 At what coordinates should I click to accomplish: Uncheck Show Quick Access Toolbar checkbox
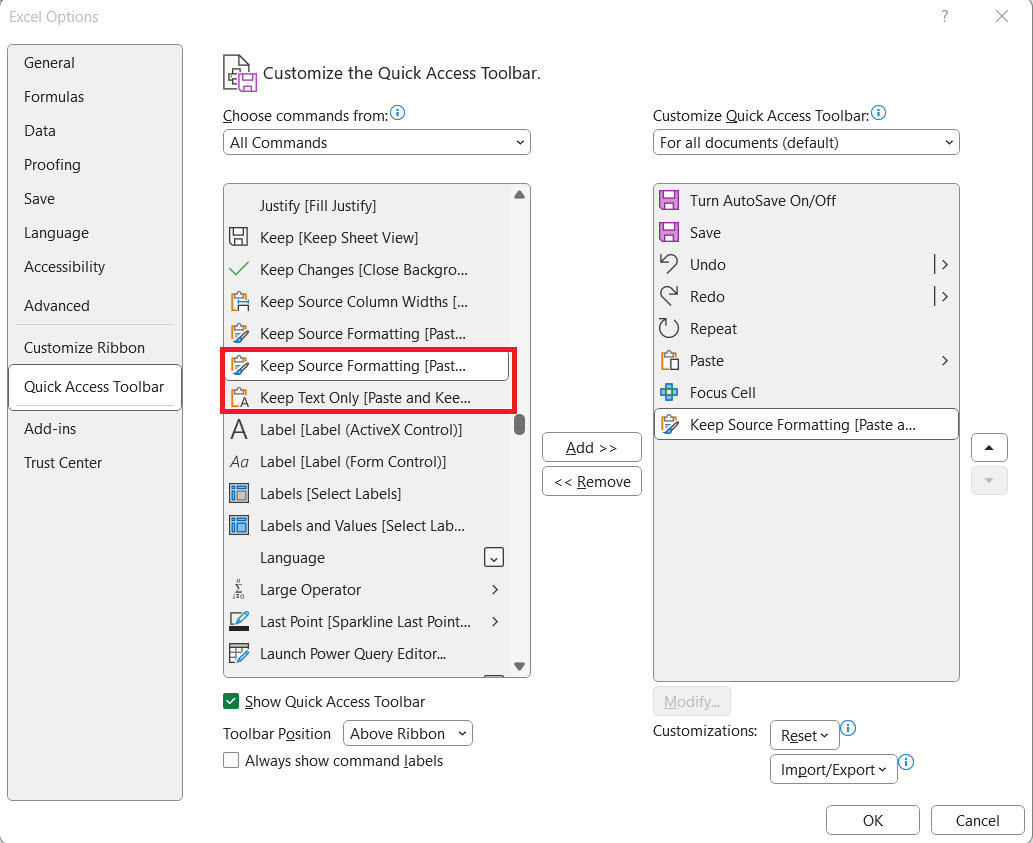[231, 701]
